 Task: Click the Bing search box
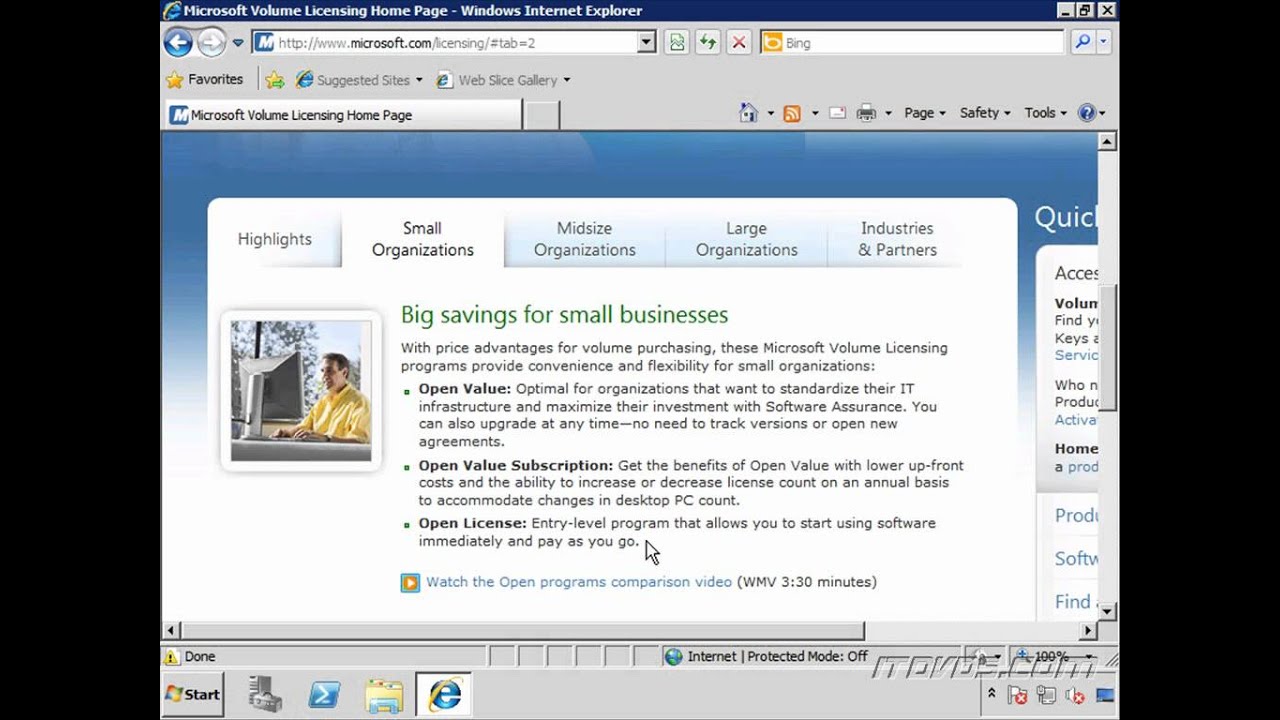pyautogui.click(x=912, y=43)
